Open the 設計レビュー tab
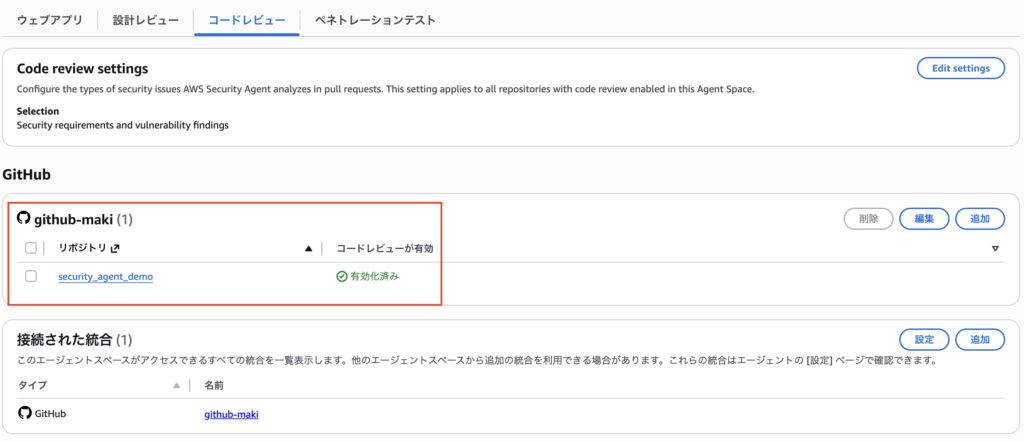This screenshot has height=441, width=1024. pyautogui.click(x=146, y=20)
